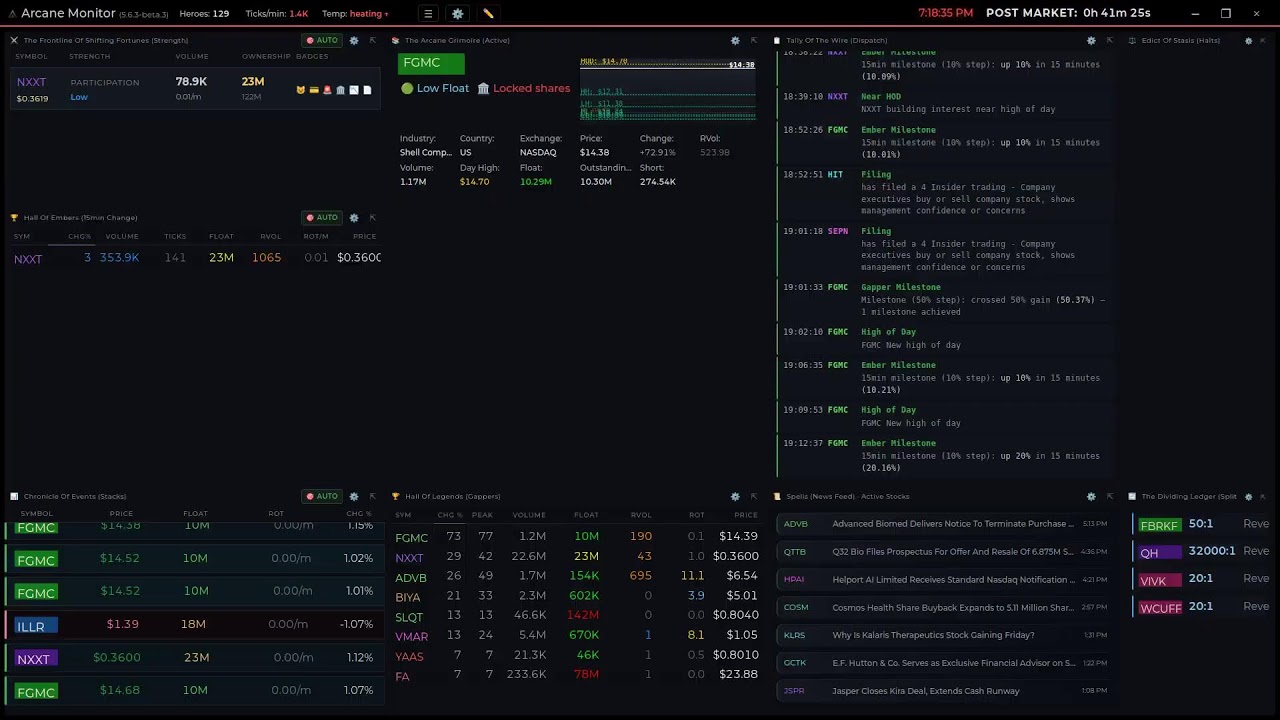Select SLQT row in Hall Of Legends
The height and width of the screenshot is (720, 1280).
tap(576, 615)
